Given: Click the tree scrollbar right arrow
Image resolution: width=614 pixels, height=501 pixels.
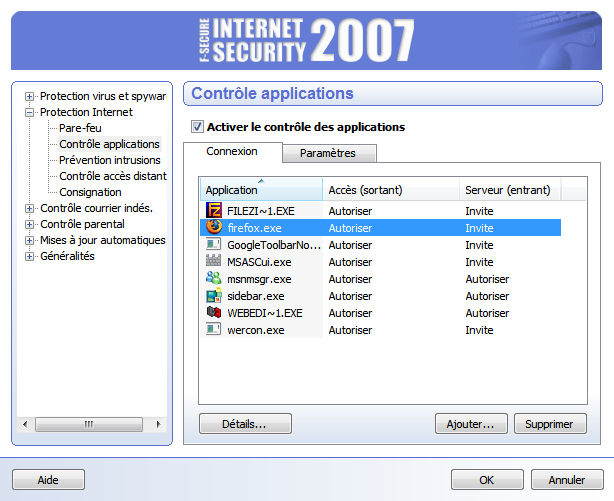Looking at the screenshot, I should 159,424.
